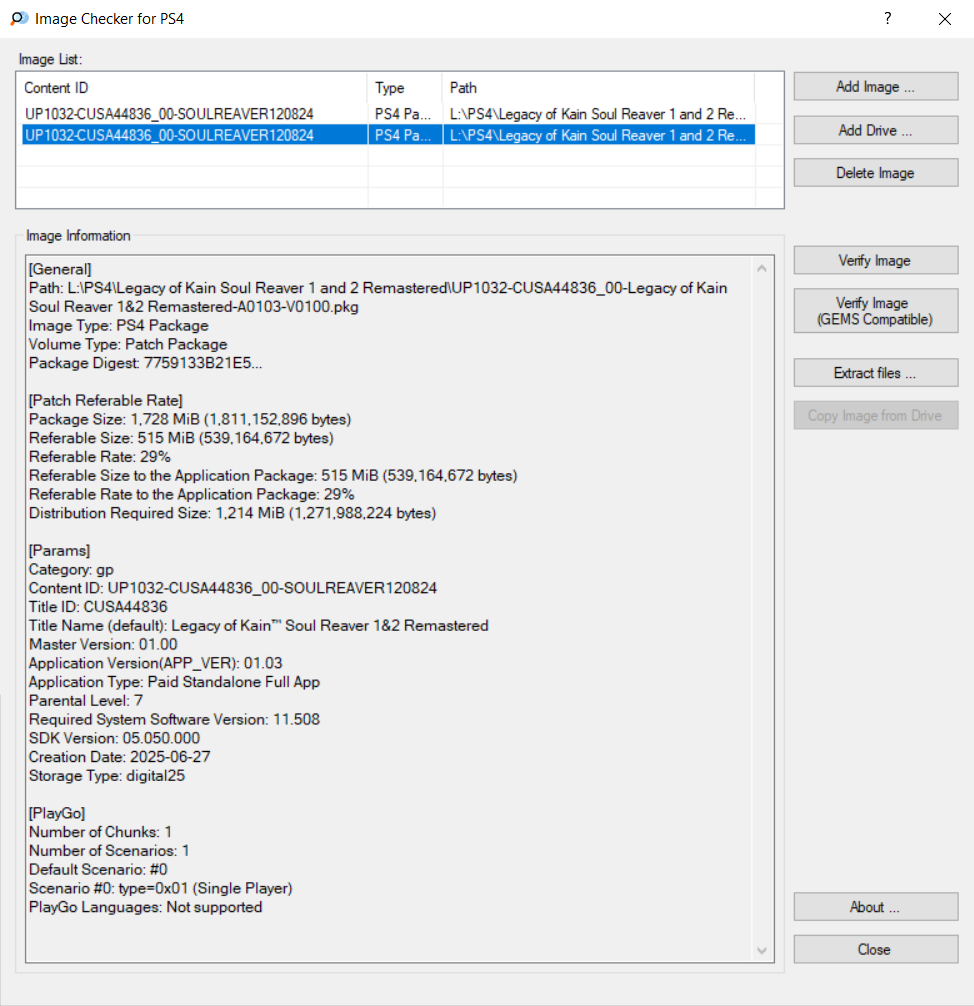Click the scroll up arrow in Image Information
Screen dimensions: 974x1006
coord(762,269)
